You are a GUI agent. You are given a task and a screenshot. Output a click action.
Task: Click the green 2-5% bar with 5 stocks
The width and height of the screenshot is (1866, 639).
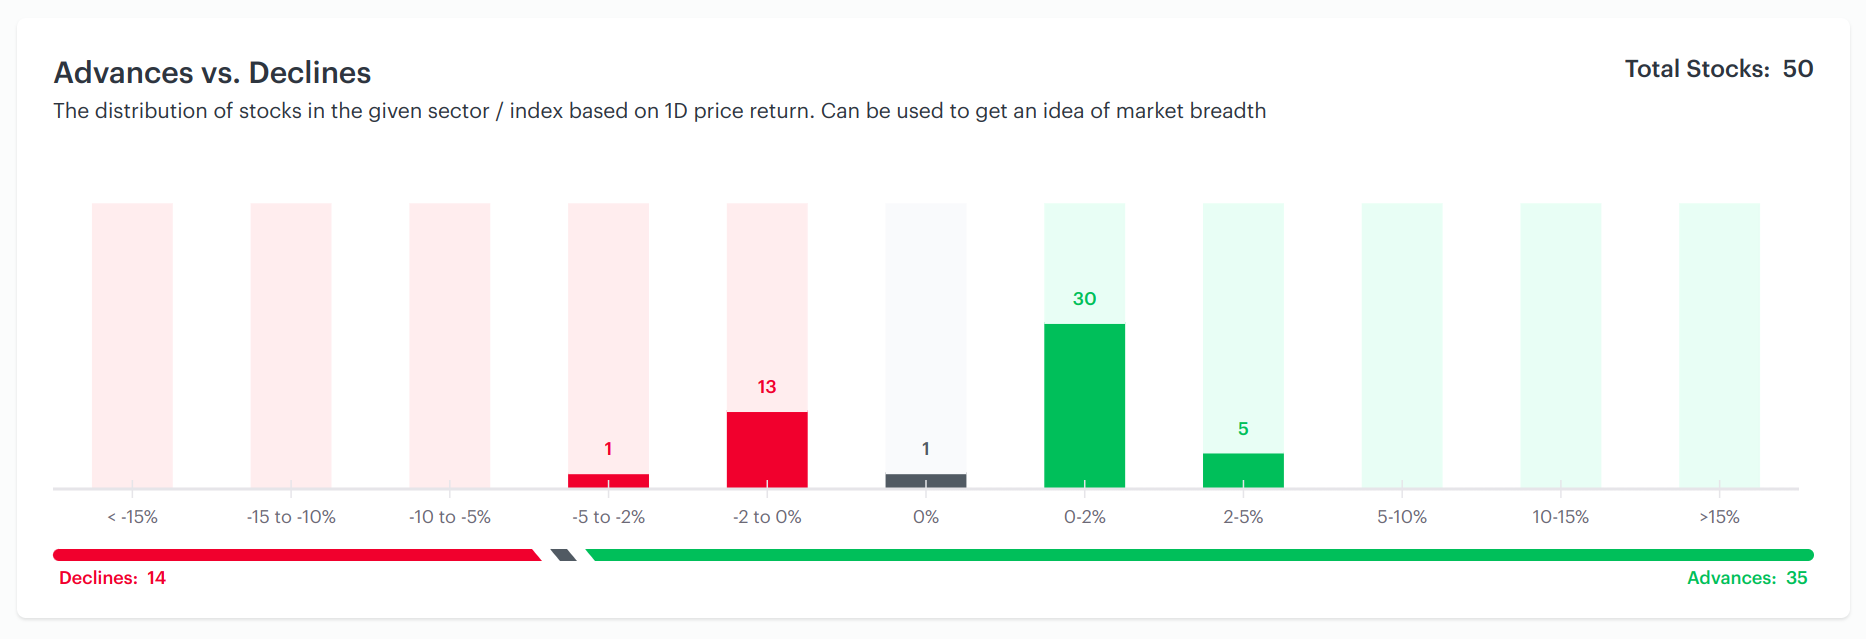pyautogui.click(x=1243, y=471)
